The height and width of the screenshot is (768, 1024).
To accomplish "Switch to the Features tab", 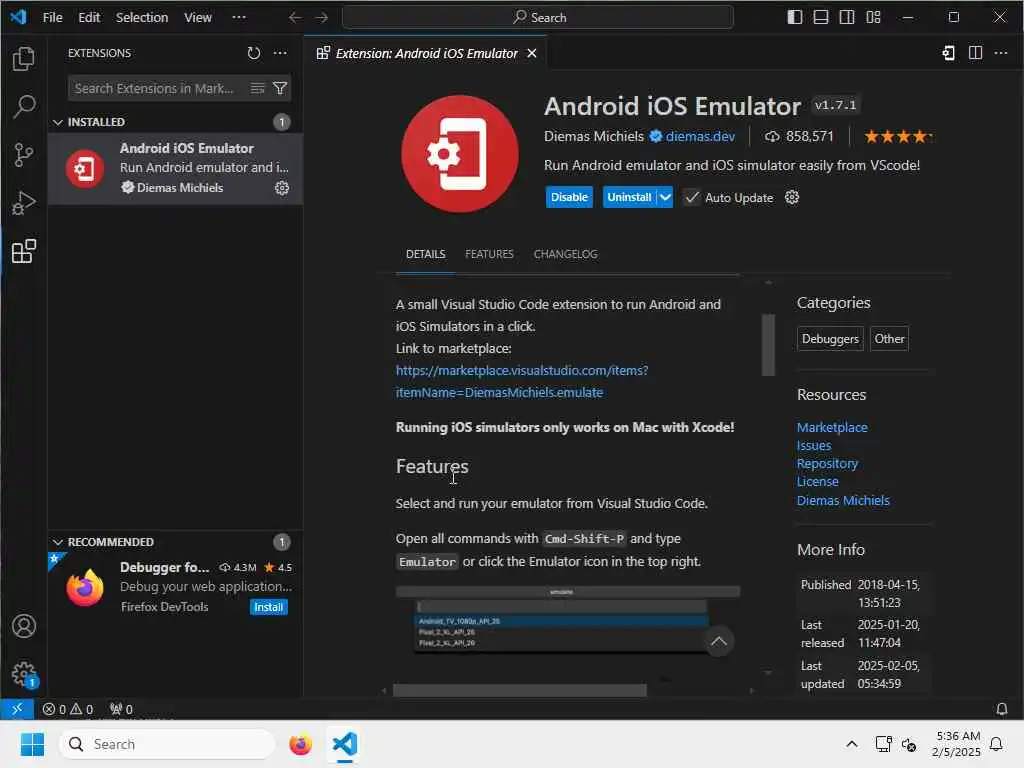I will click(489, 254).
